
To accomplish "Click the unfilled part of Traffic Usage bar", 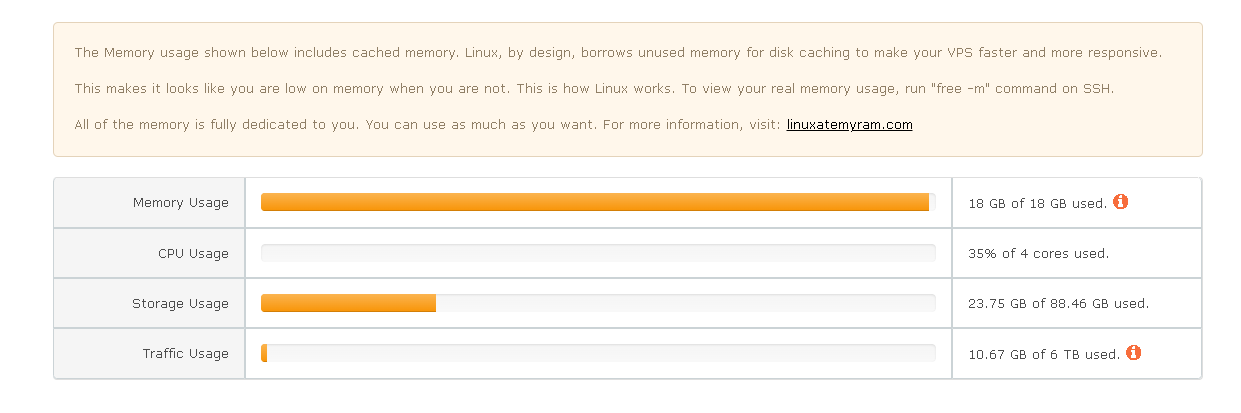I will [x=600, y=353].
